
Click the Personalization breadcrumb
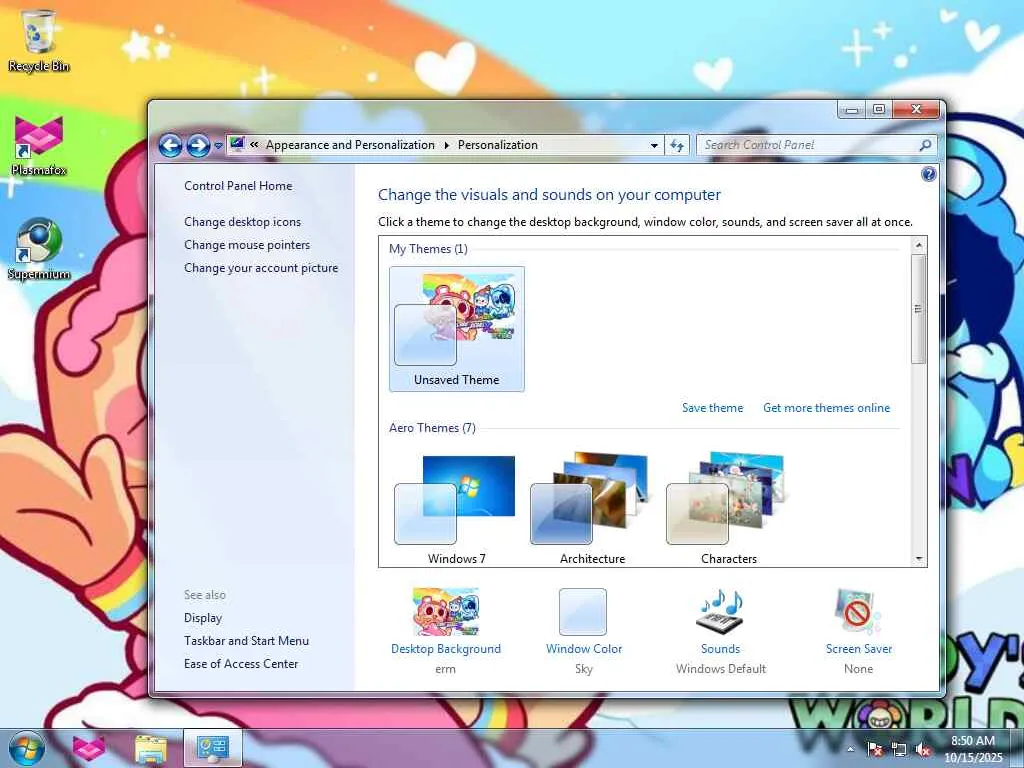pyautogui.click(x=498, y=145)
